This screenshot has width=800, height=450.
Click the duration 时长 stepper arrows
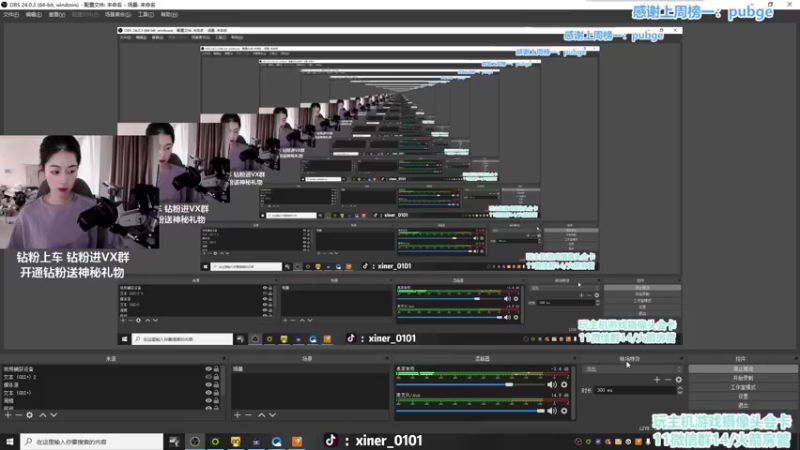[680, 390]
